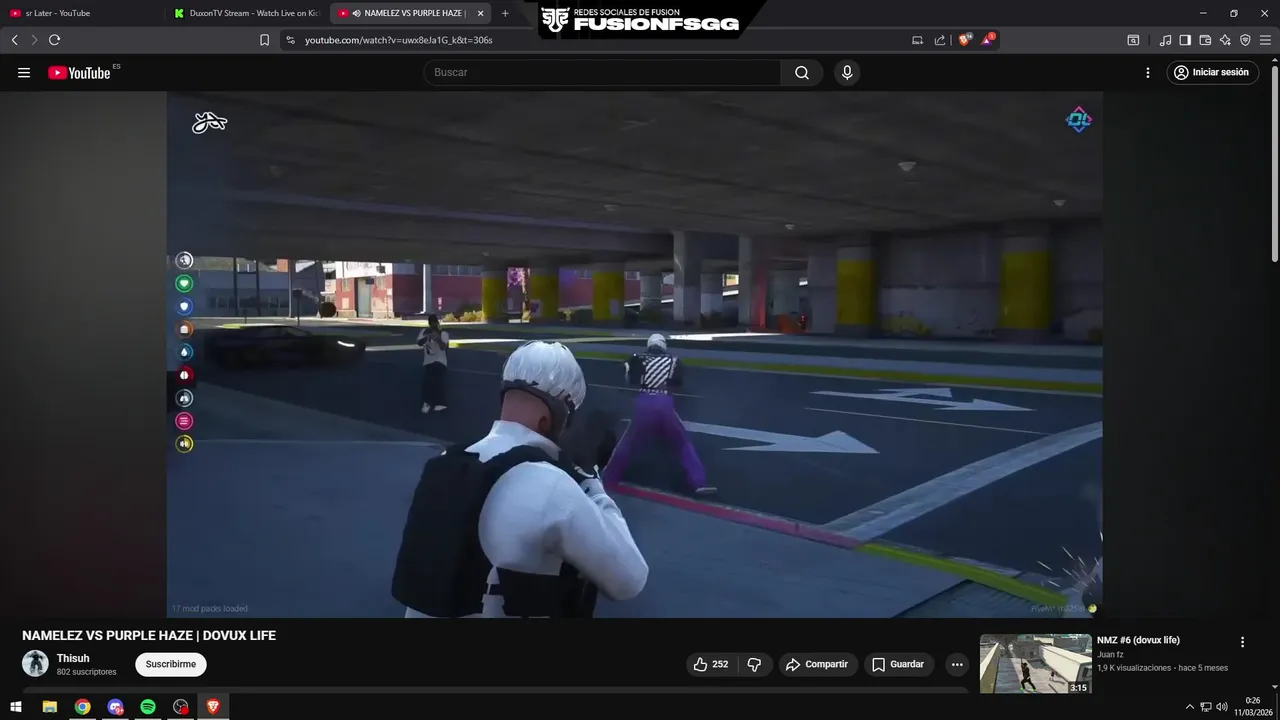Open the YouTube hamburger guide menu
Image resolution: width=1280 pixels, height=720 pixels.
[x=24, y=73]
